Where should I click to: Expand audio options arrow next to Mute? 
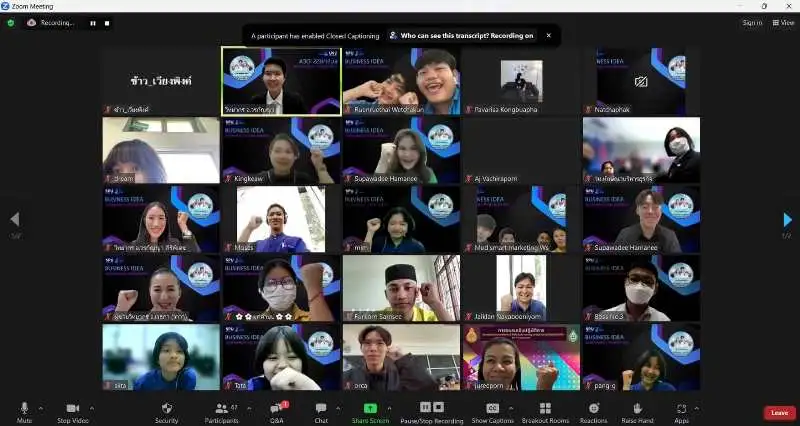click(x=41, y=408)
